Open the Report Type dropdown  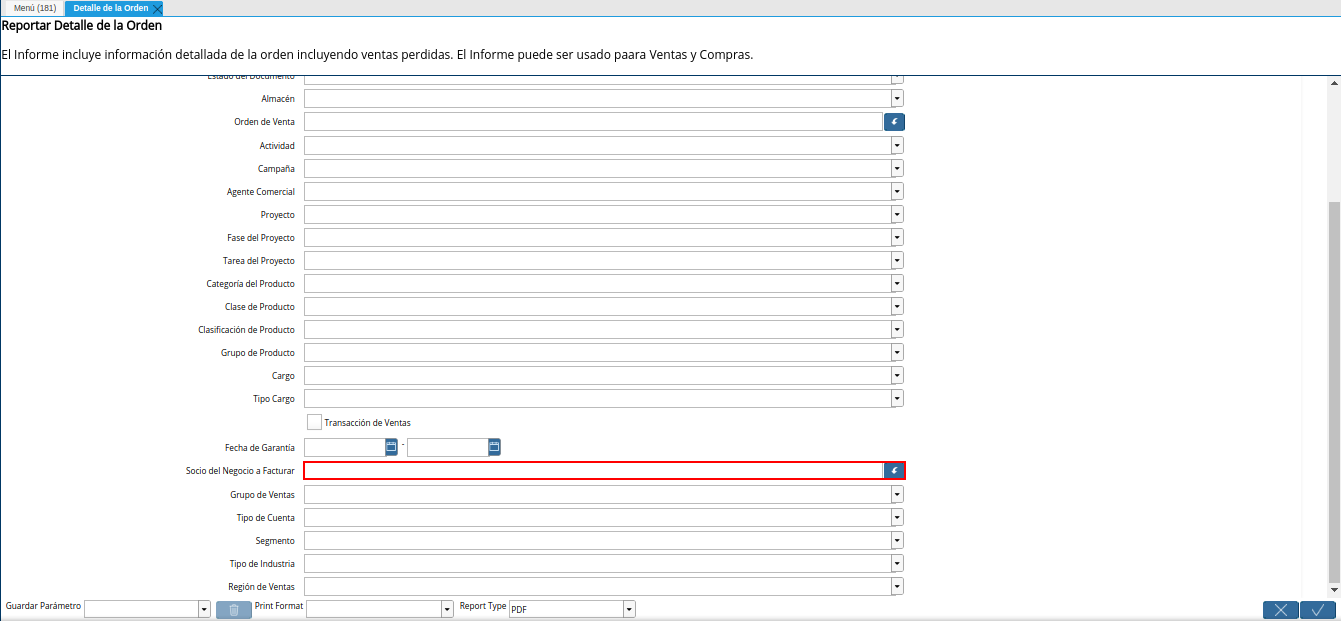tap(629, 609)
